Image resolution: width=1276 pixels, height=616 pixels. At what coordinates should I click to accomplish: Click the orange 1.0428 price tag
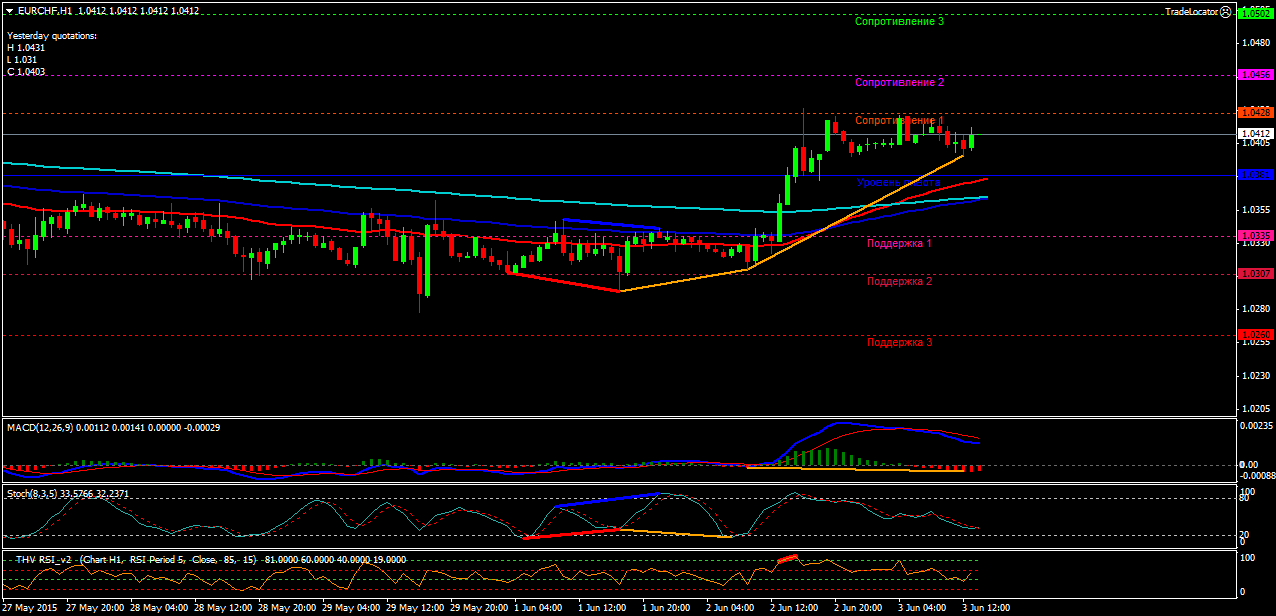pos(1255,113)
